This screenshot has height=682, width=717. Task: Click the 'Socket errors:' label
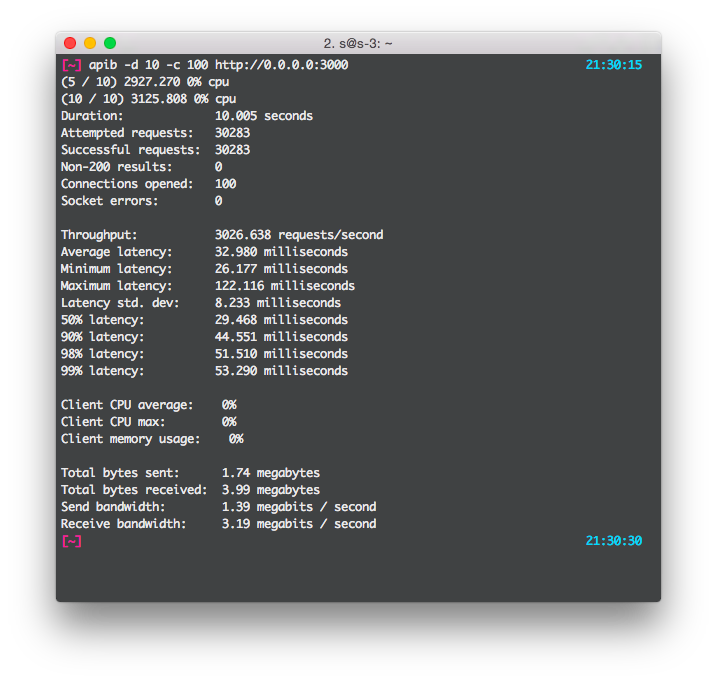tap(110, 201)
